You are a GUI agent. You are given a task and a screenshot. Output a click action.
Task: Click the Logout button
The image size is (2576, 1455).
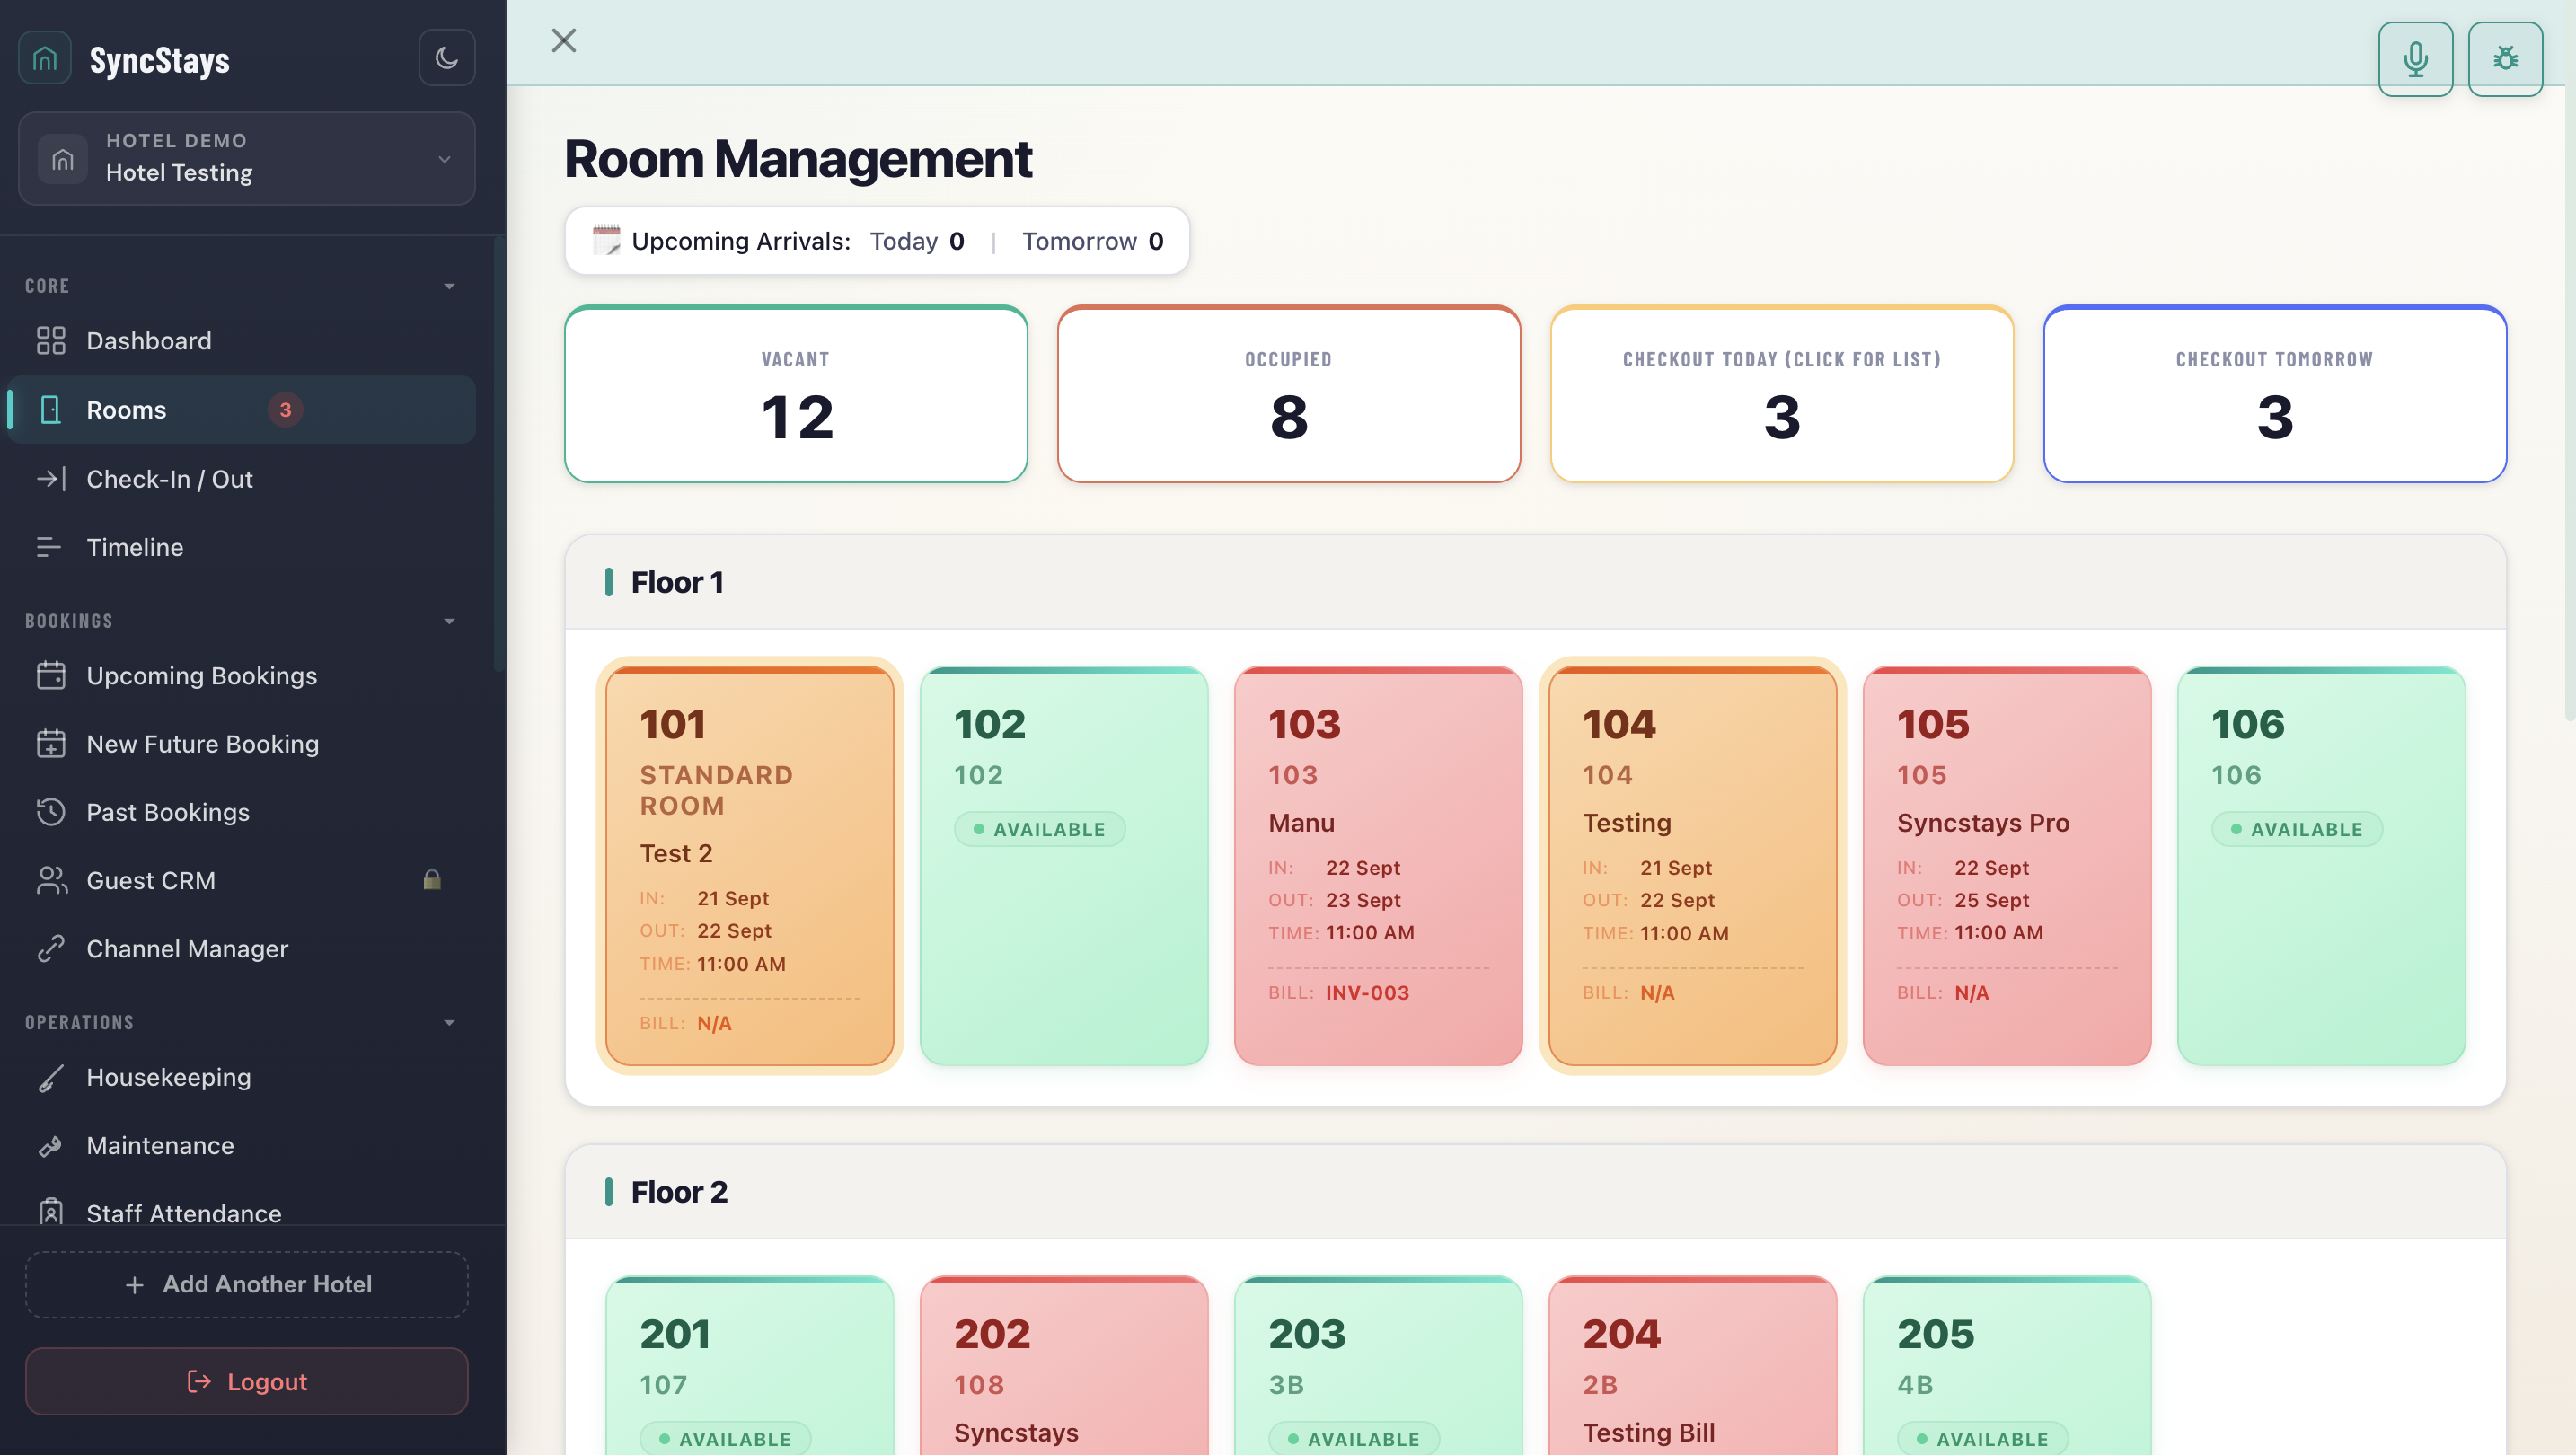tap(246, 1381)
